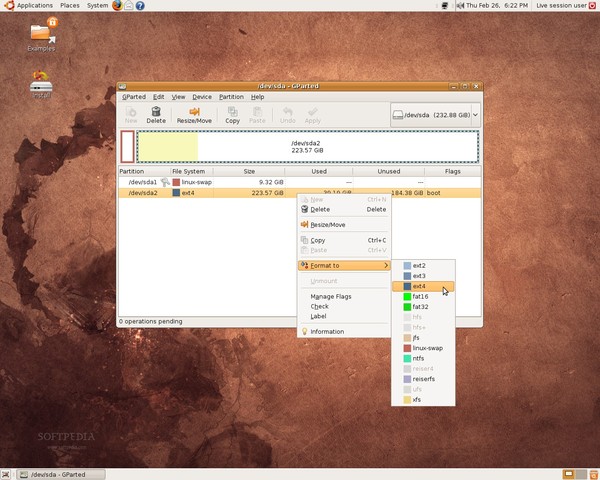
Task: Expand the Format to submenu
Action: pyautogui.click(x=344, y=265)
